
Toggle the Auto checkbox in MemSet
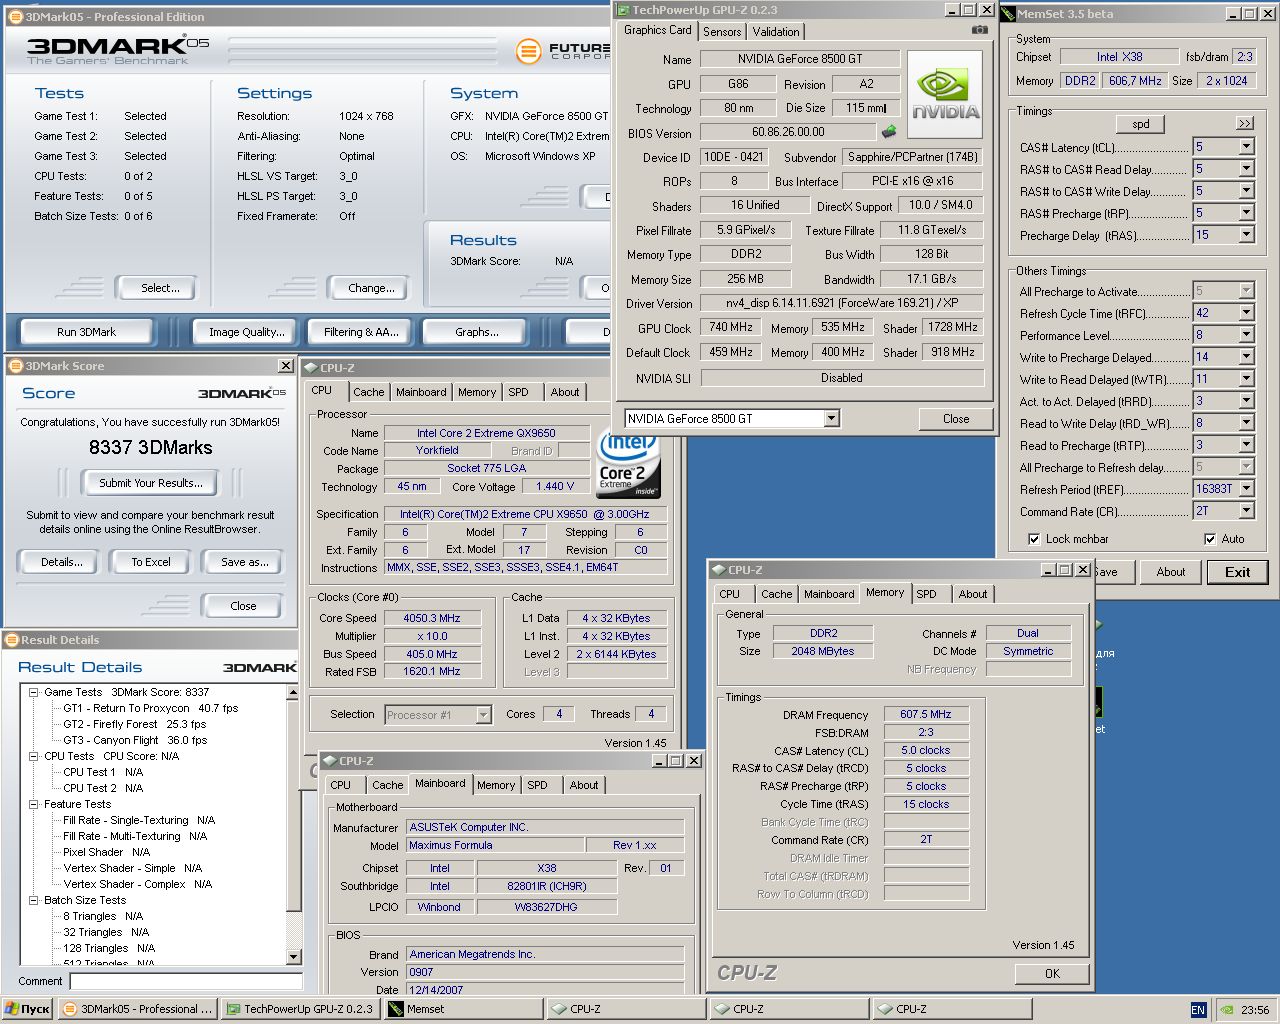coord(1210,539)
